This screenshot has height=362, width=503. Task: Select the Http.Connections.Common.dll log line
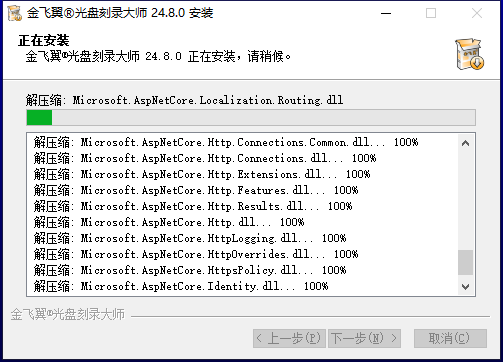coord(226,142)
